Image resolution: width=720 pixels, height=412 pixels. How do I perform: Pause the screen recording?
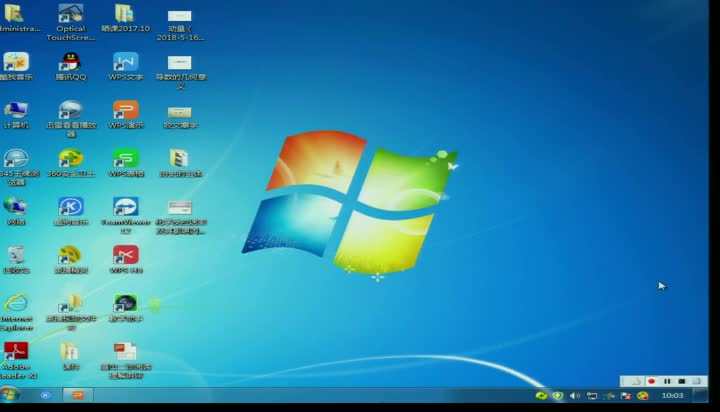click(667, 381)
